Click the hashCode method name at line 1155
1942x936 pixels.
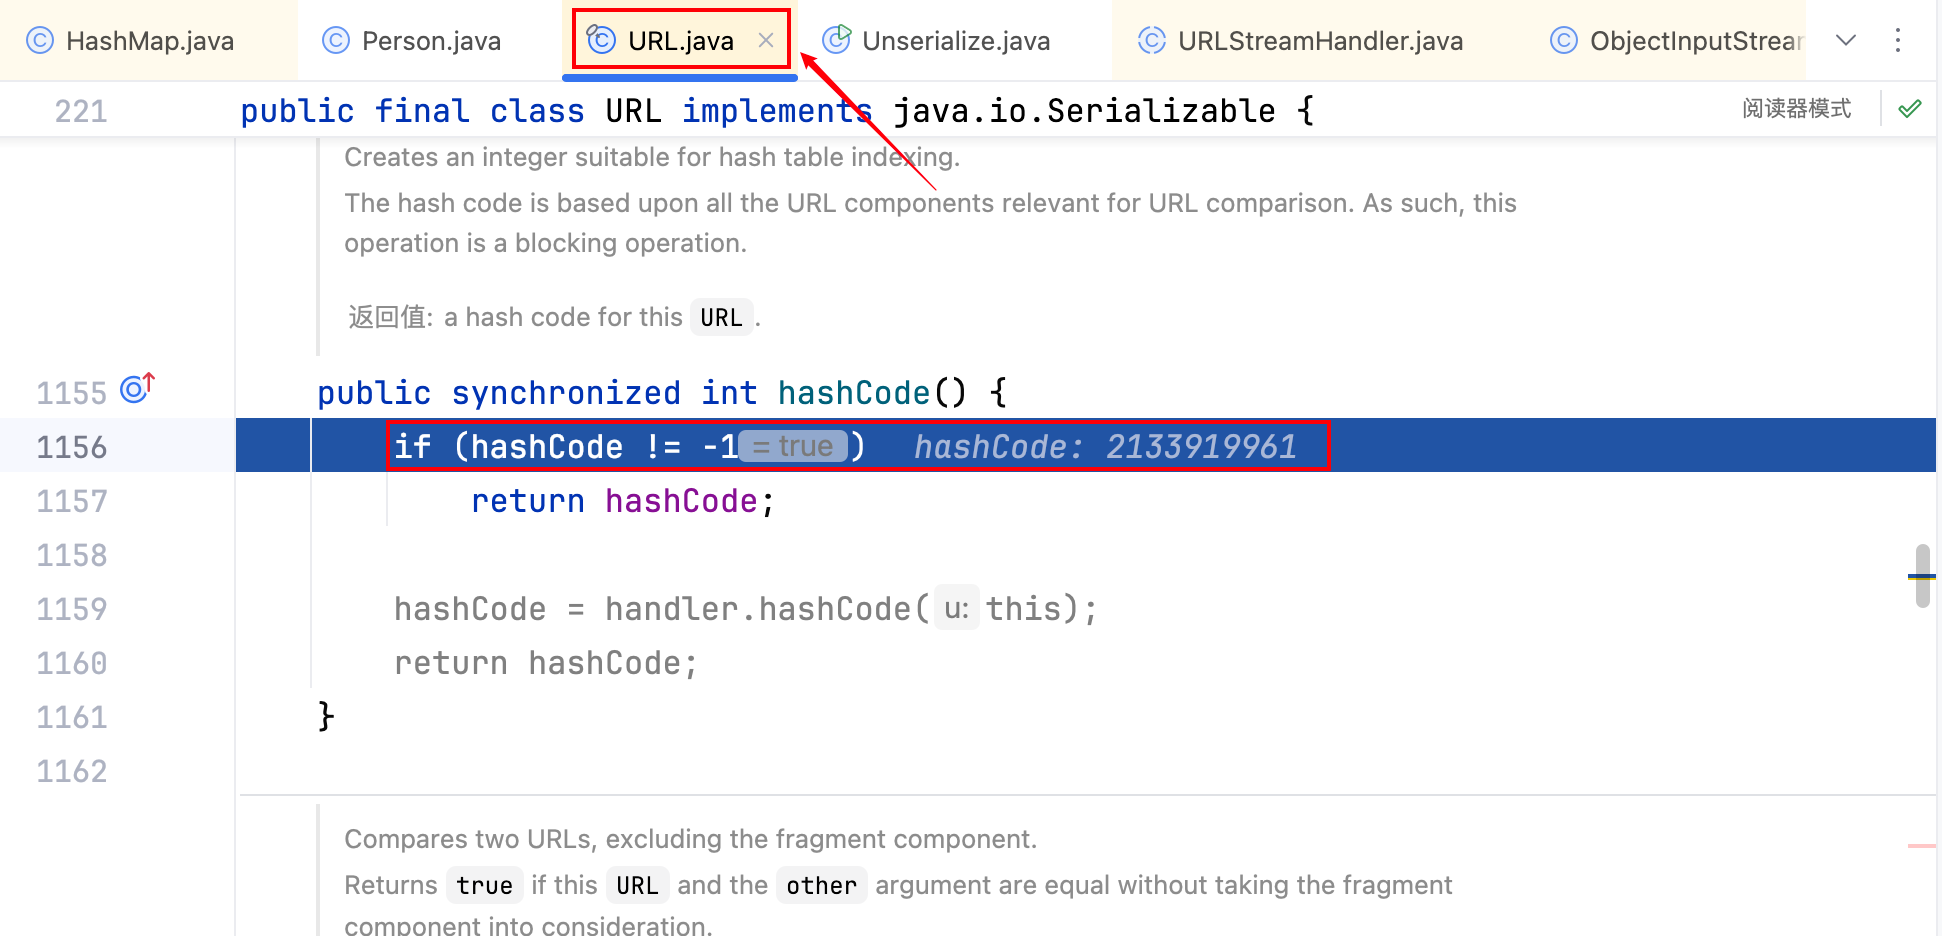click(853, 393)
